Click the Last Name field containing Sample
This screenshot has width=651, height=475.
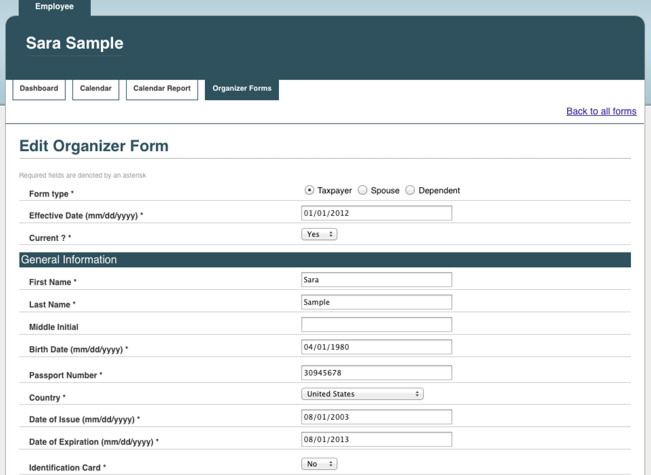pyautogui.click(x=376, y=302)
